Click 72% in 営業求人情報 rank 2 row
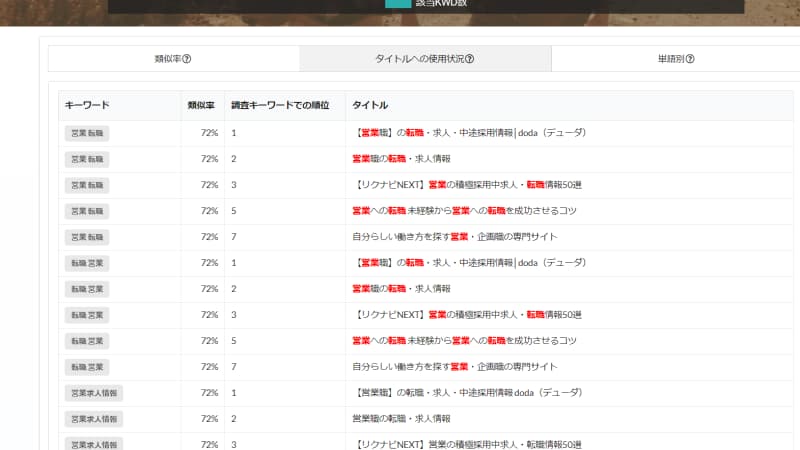800x450 pixels. pyautogui.click(x=209, y=419)
